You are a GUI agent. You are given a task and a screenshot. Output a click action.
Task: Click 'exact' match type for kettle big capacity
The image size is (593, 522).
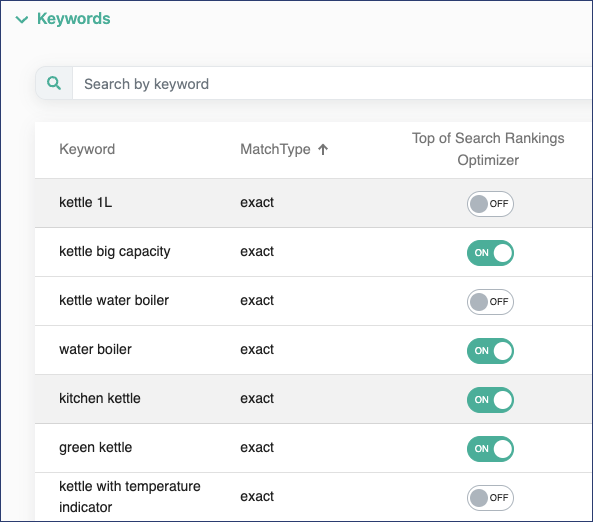point(257,252)
